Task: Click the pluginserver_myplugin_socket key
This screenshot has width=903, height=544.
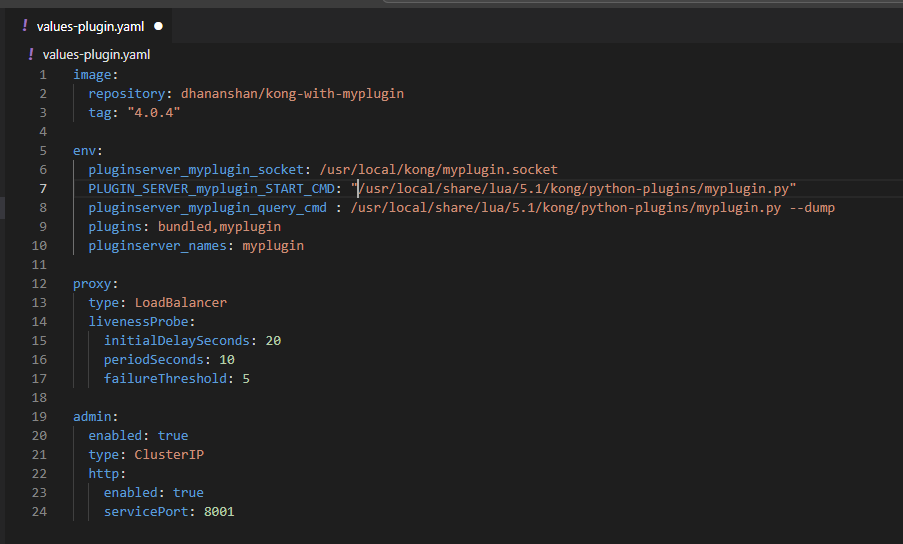Action: tap(195, 169)
